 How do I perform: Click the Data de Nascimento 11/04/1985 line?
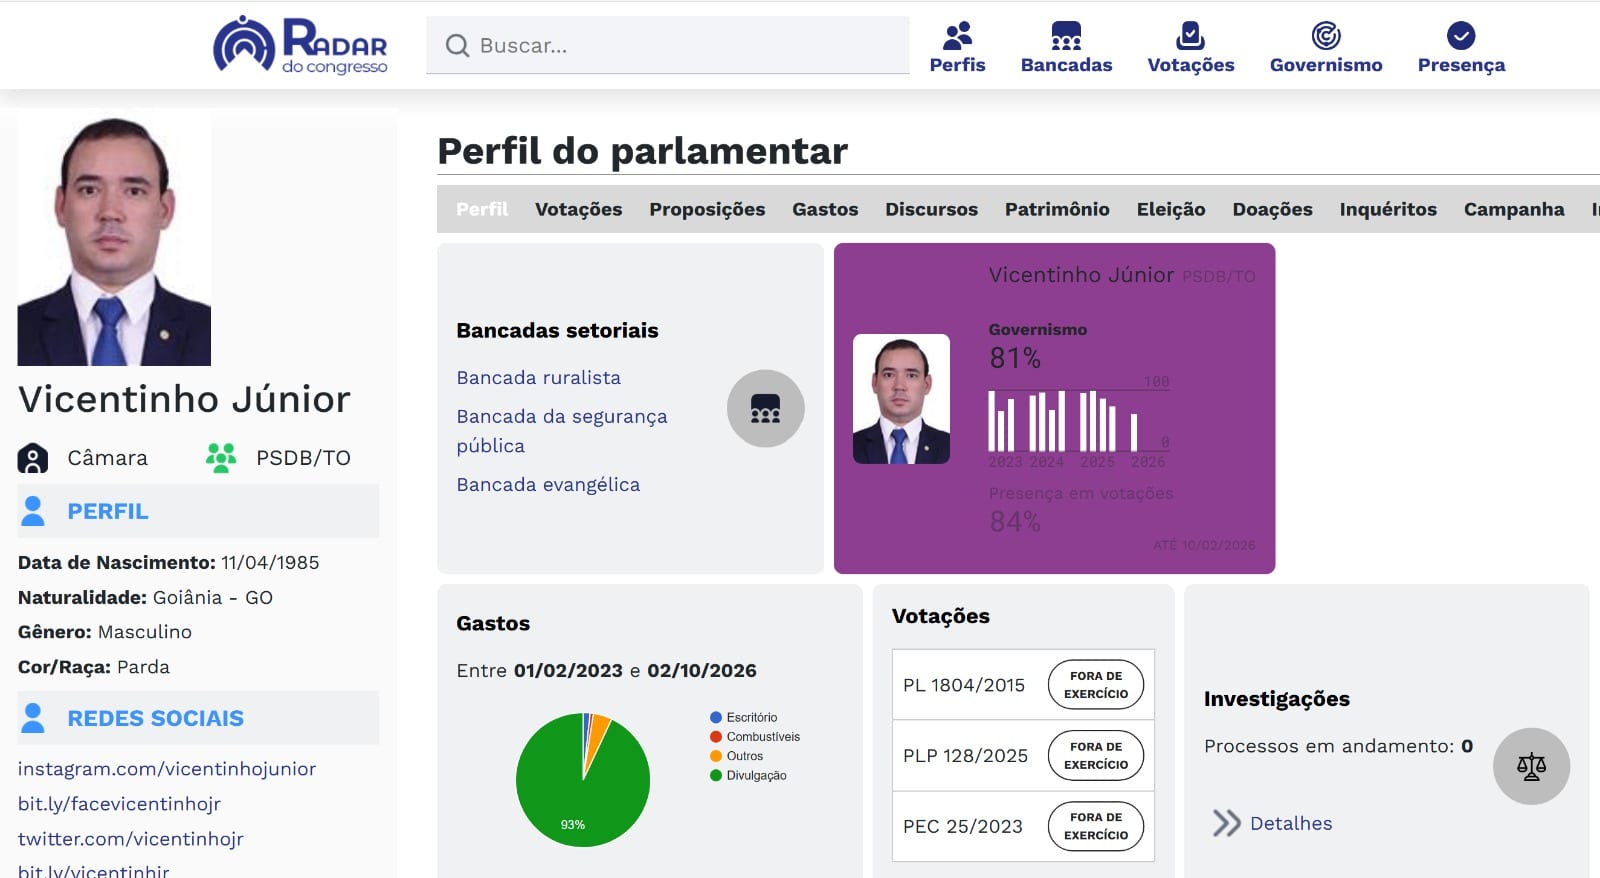[x=168, y=562]
